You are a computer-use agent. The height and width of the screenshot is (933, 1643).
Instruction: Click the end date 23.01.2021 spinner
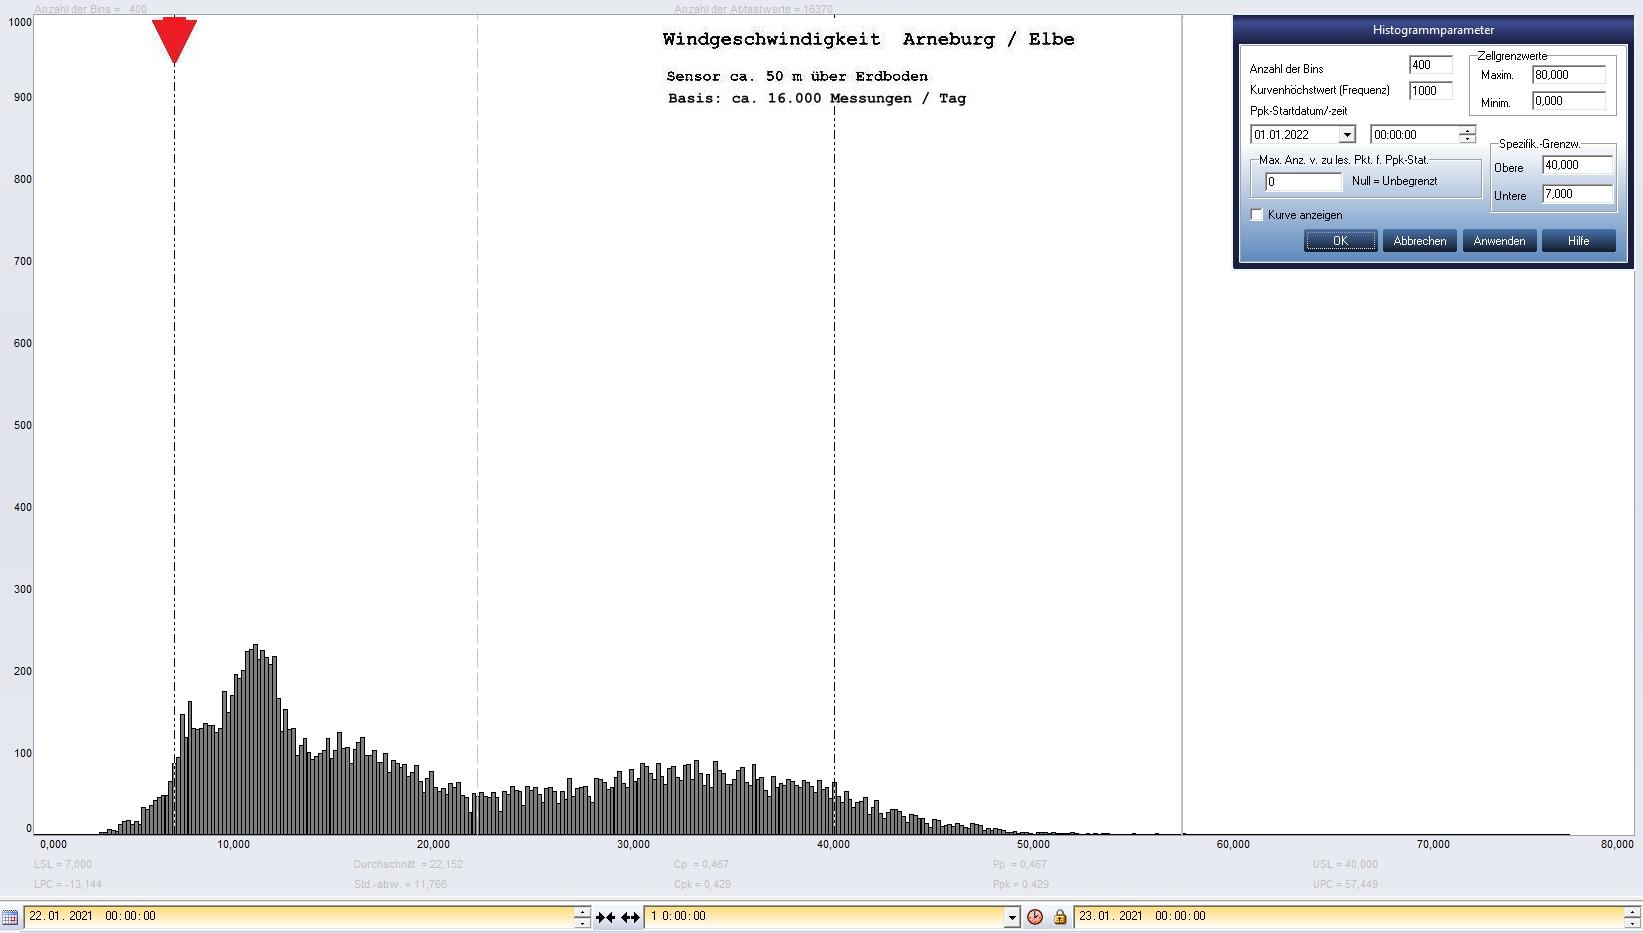[x=1632, y=917]
